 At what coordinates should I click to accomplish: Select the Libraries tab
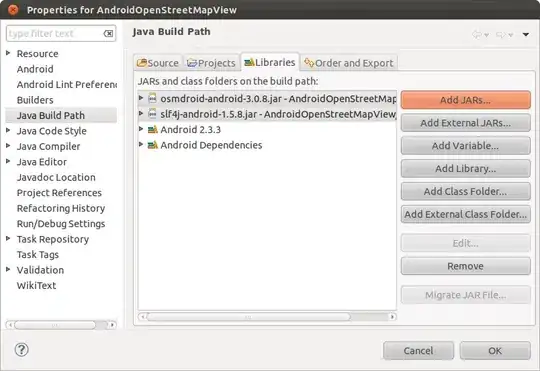270,62
